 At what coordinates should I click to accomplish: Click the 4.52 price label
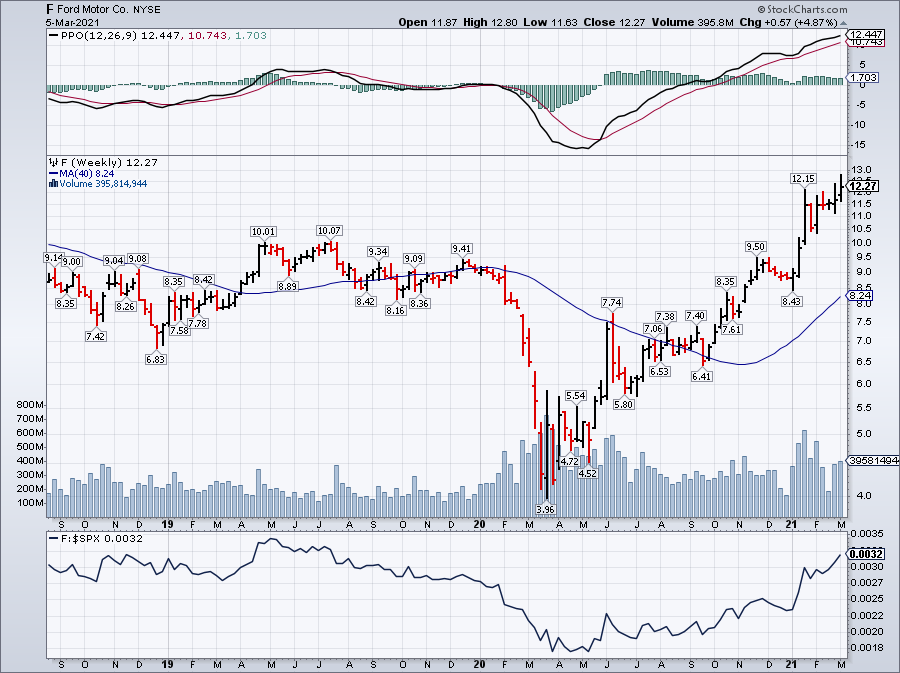coord(588,473)
